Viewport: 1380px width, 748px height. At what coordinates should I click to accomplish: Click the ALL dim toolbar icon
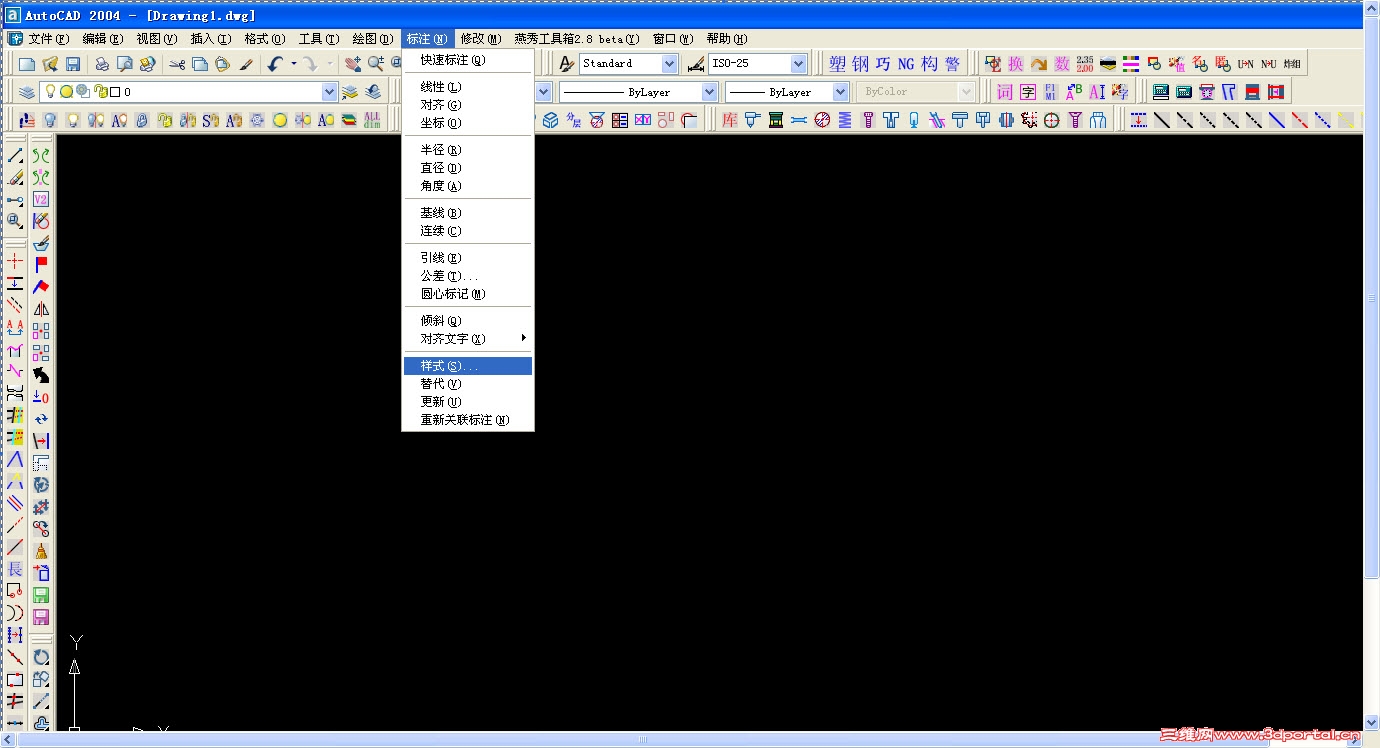click(x=372, y=120)
